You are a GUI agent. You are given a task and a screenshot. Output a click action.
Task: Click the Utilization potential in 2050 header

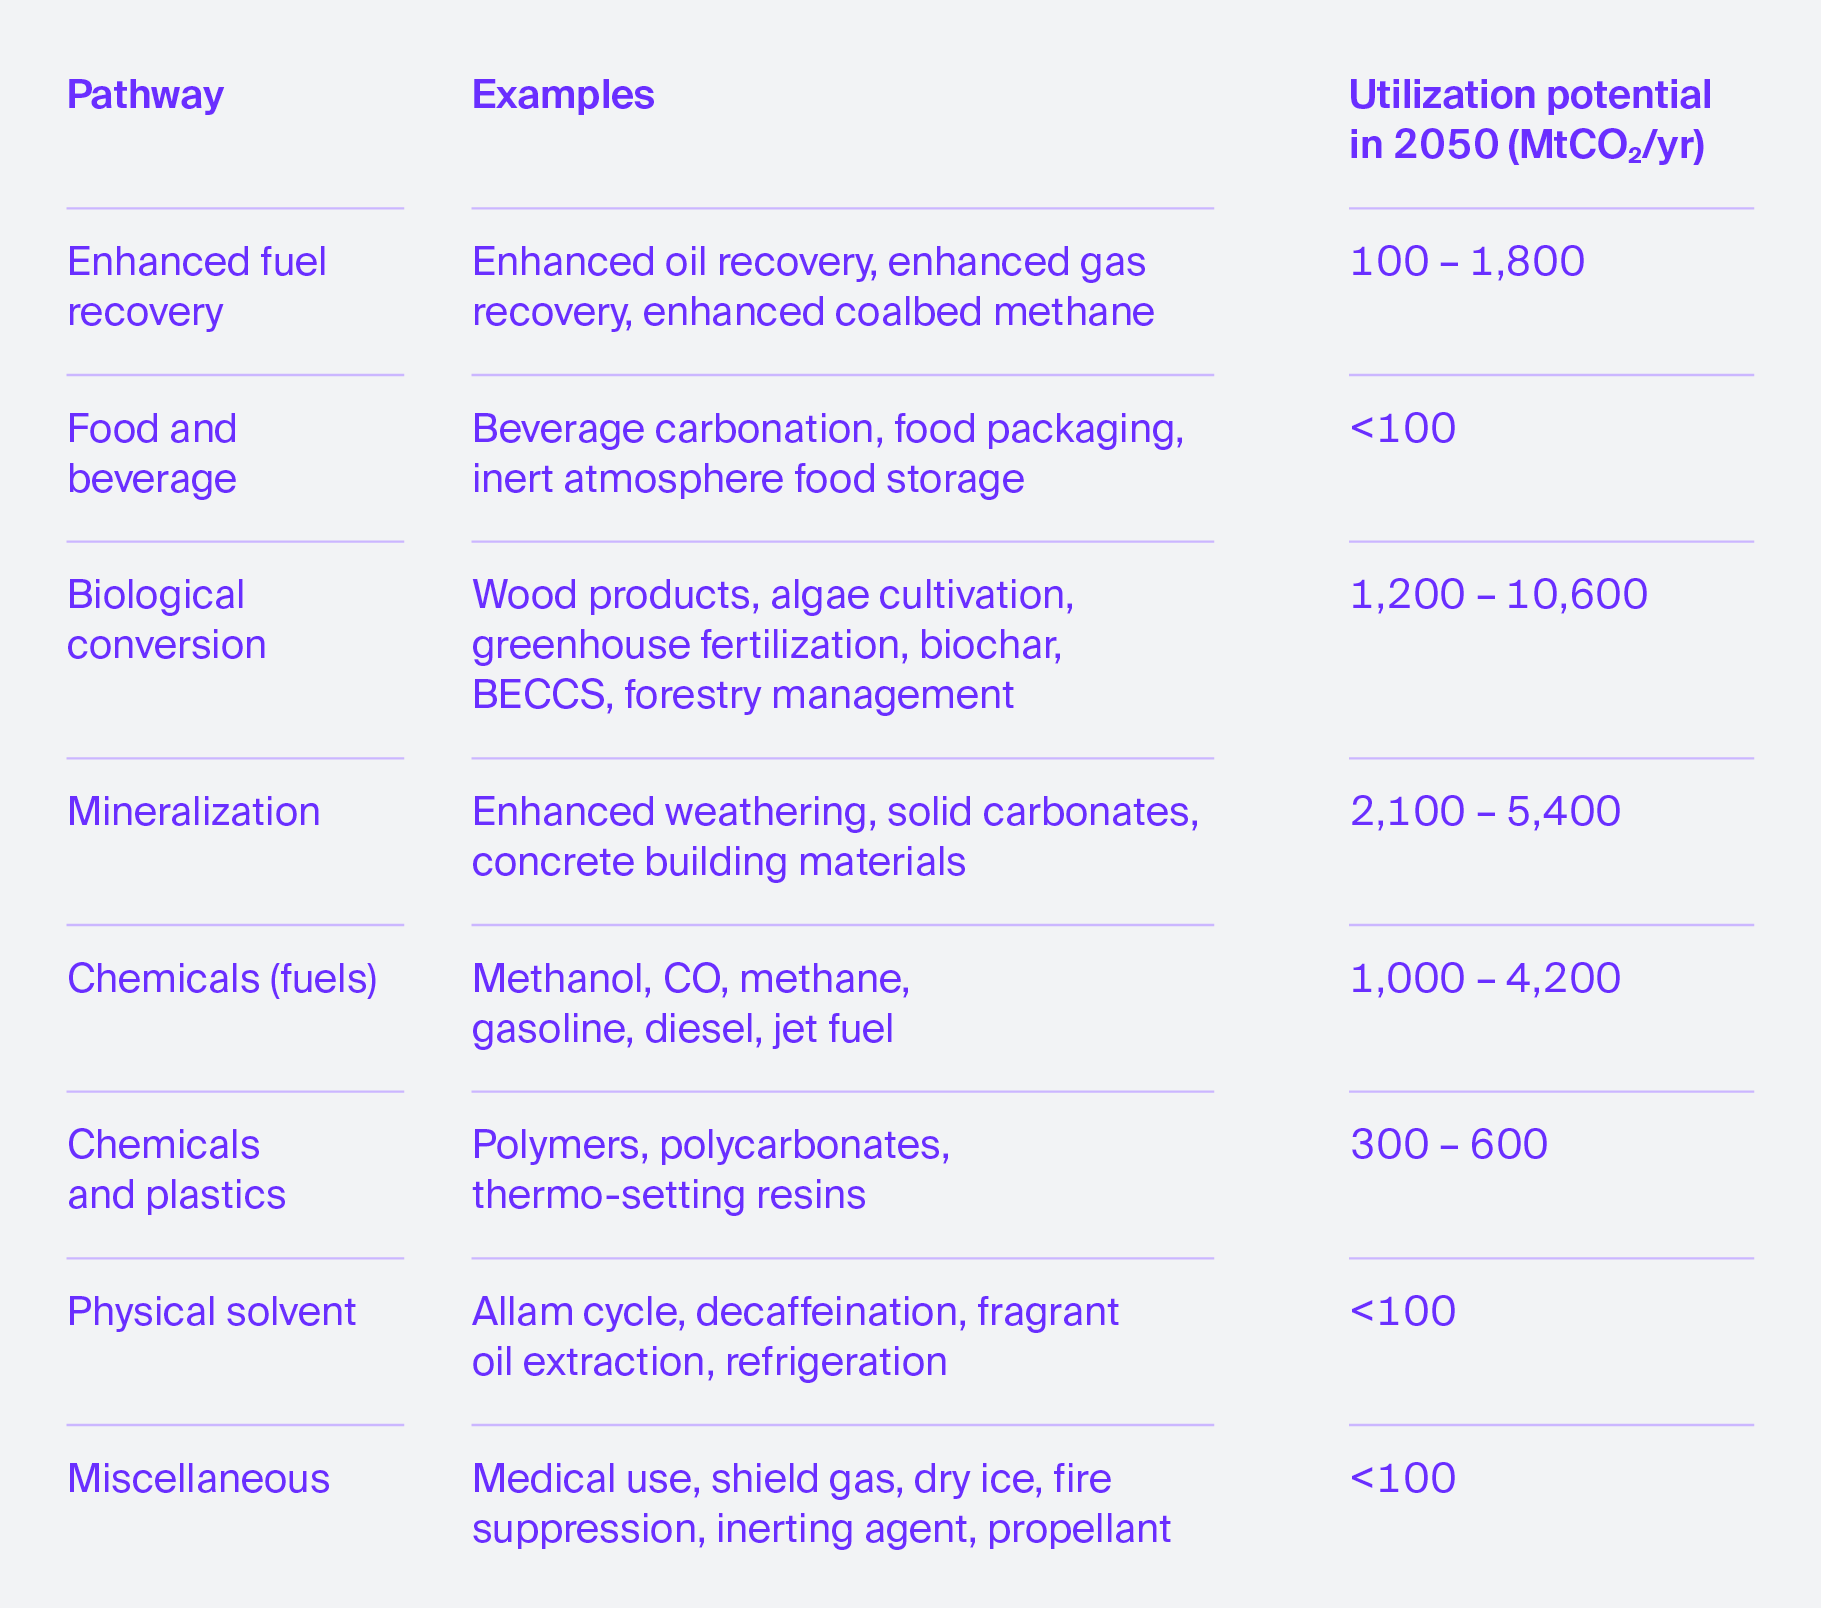coord(1529,120)
